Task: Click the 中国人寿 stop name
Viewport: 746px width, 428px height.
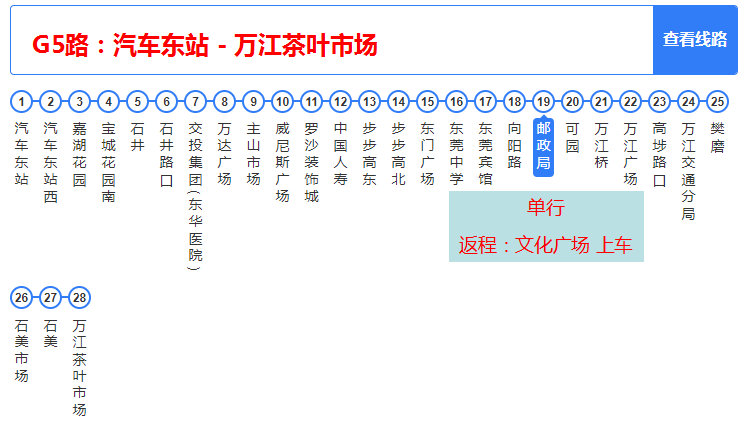Action: pos(341,154)
